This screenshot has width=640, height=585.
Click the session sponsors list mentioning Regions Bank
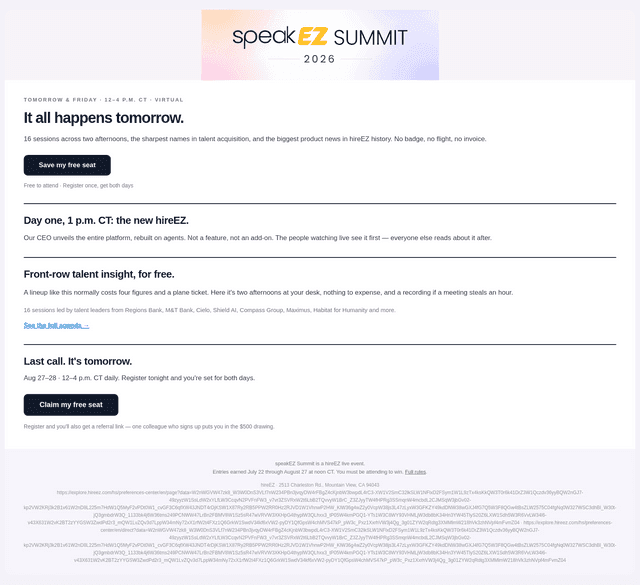point(209,310)
